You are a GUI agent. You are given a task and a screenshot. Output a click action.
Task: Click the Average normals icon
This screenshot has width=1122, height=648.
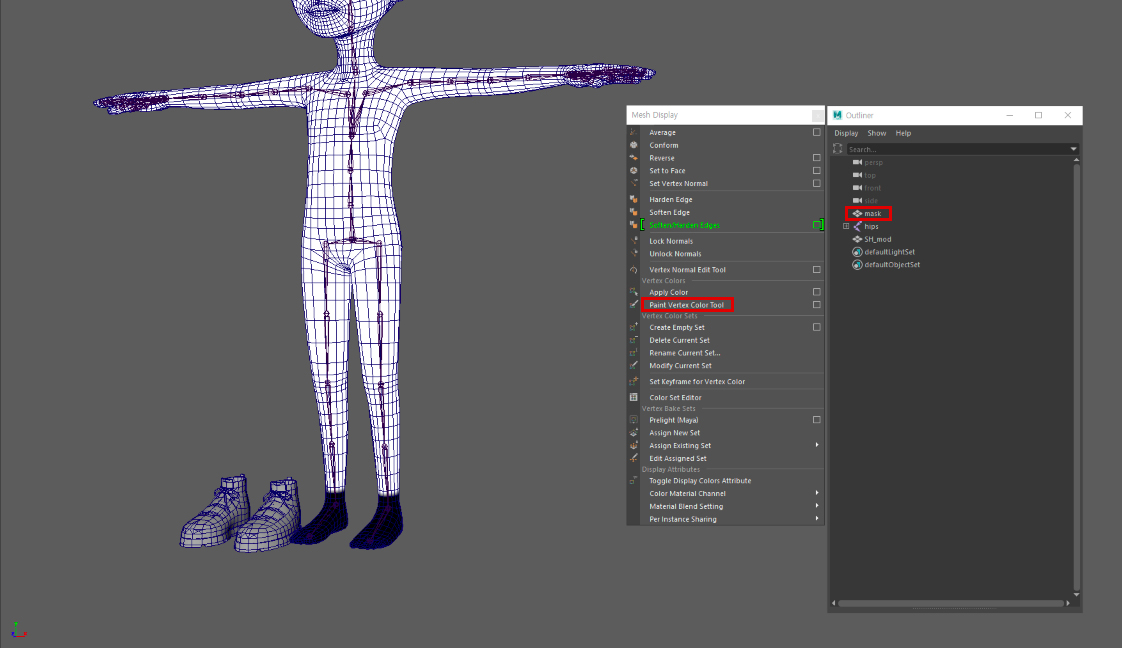click(x=633, y=132)
